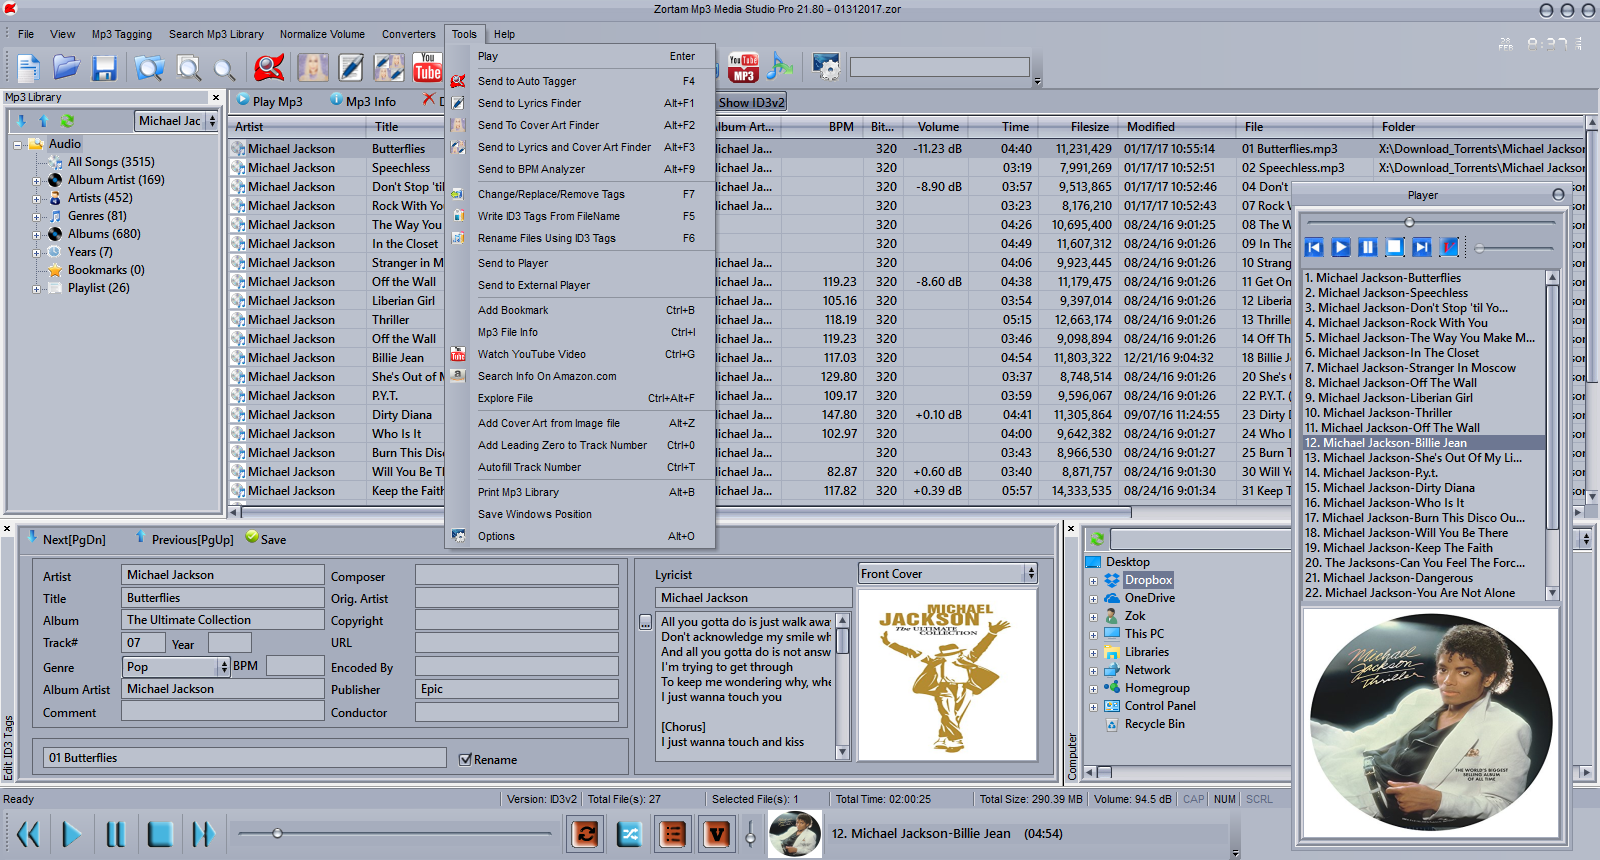Toggle the orange V visualization button
Screen dimensions: 1600x860
pos(717,833)
